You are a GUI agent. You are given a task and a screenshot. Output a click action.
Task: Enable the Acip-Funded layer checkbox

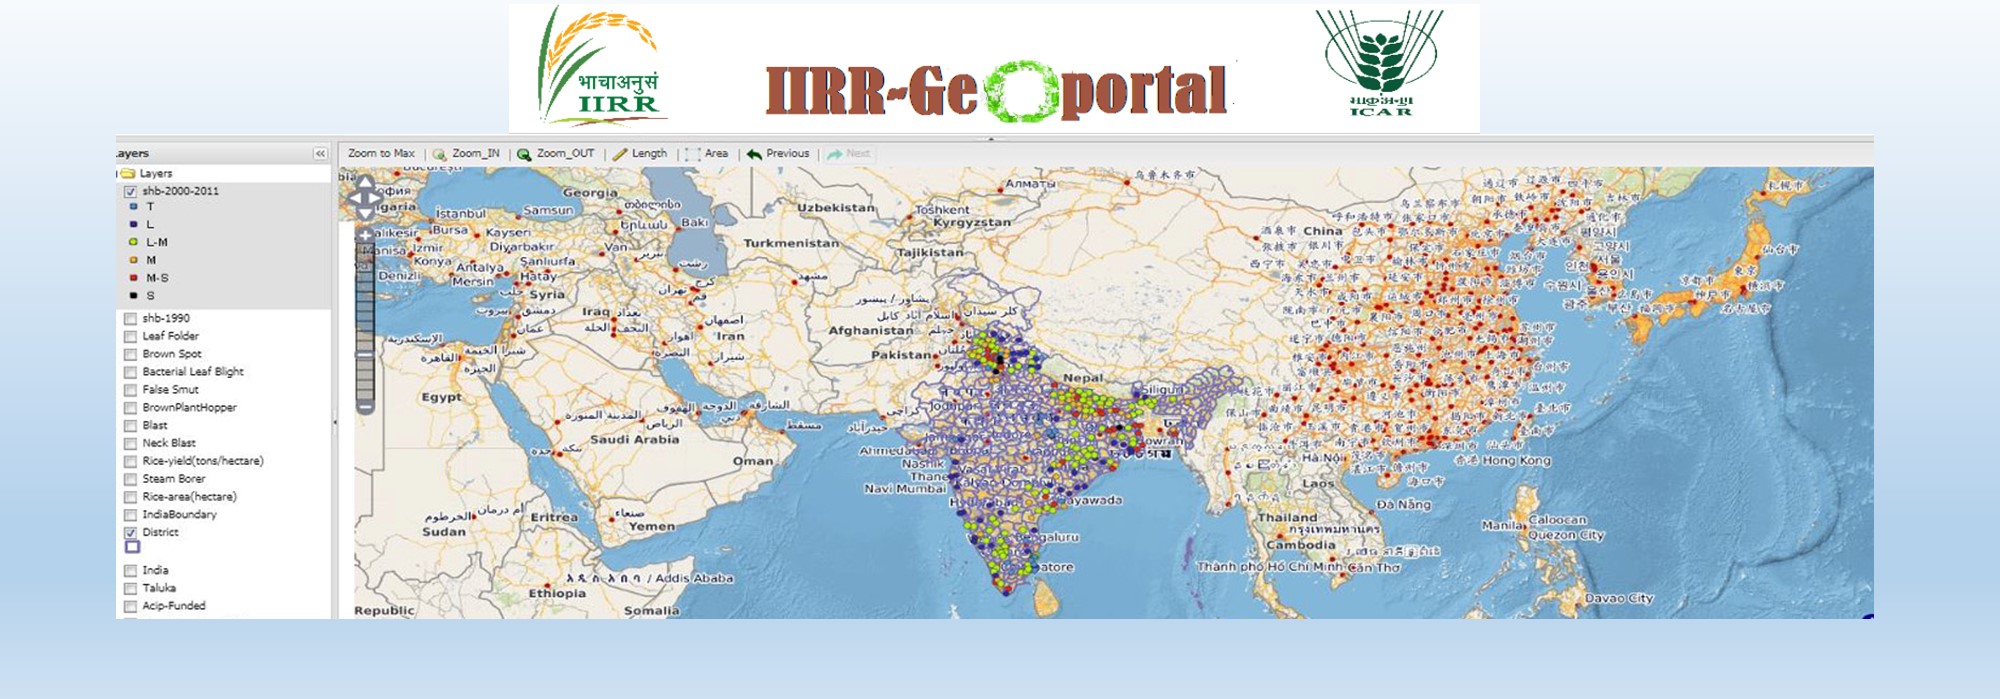[130, 606]
